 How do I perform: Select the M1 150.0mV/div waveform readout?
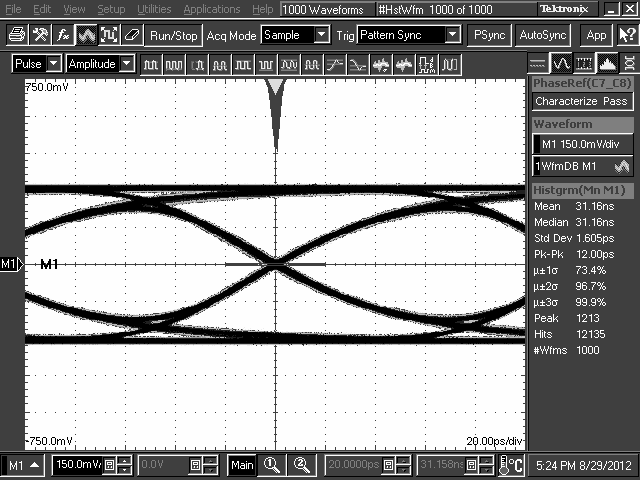point(582,144)
